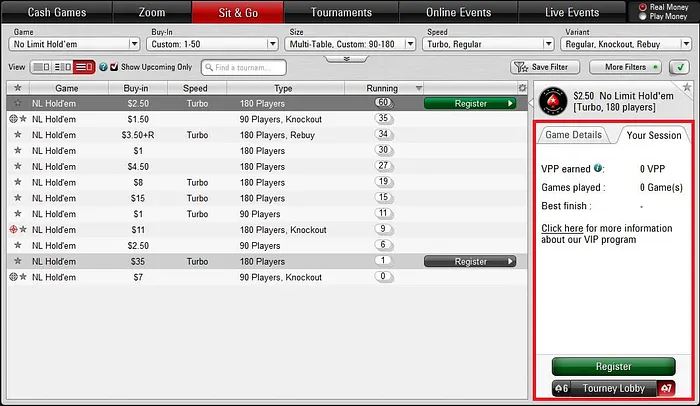The height and width of the screenshot is (406, 700).
Task: Select the middle list view layout icon
Action: pos(62,67)
